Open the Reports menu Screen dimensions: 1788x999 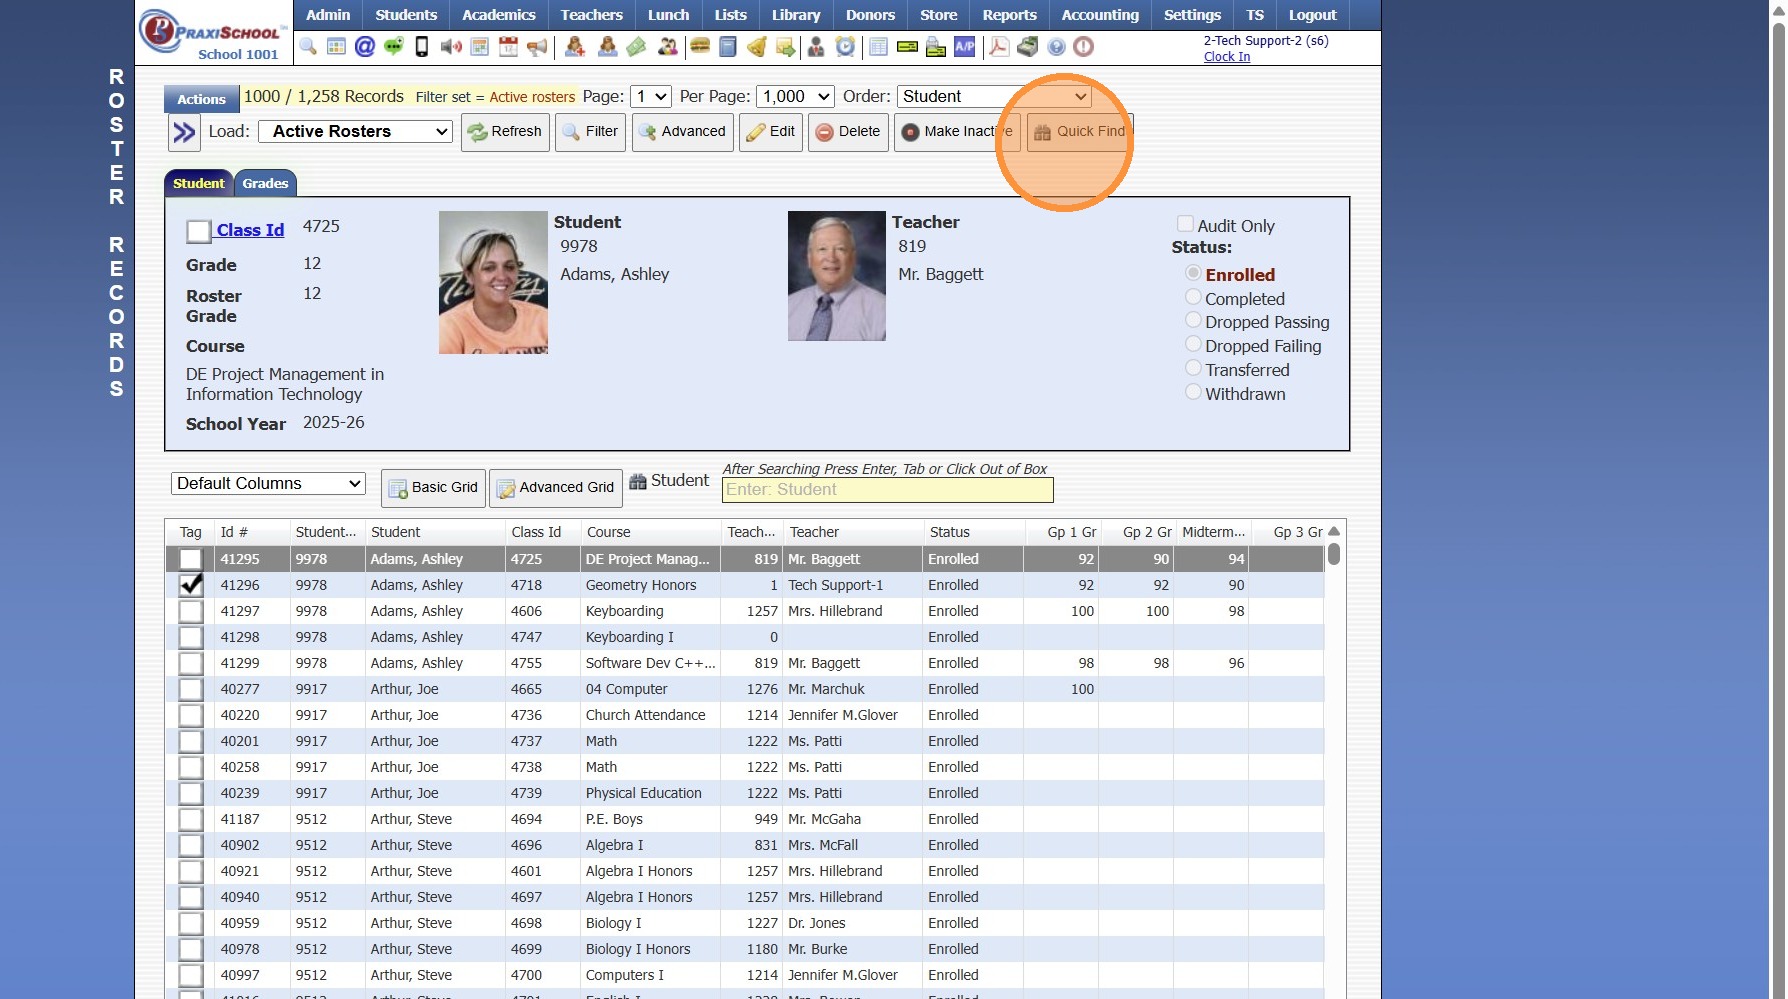click(x=1009, y=15)
